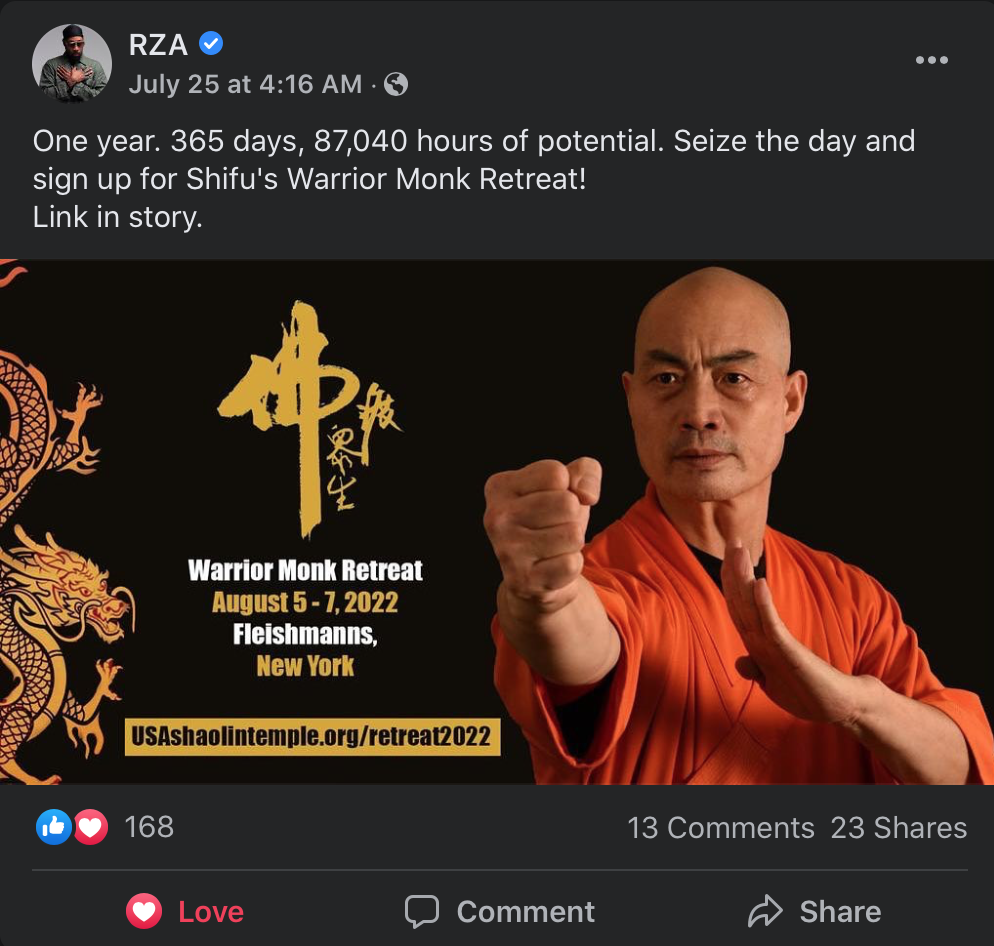This screenshot has height=946, width=994.
Task: Open the 13 Comments link
Action: pyautogui.click(x=721, y=827)
